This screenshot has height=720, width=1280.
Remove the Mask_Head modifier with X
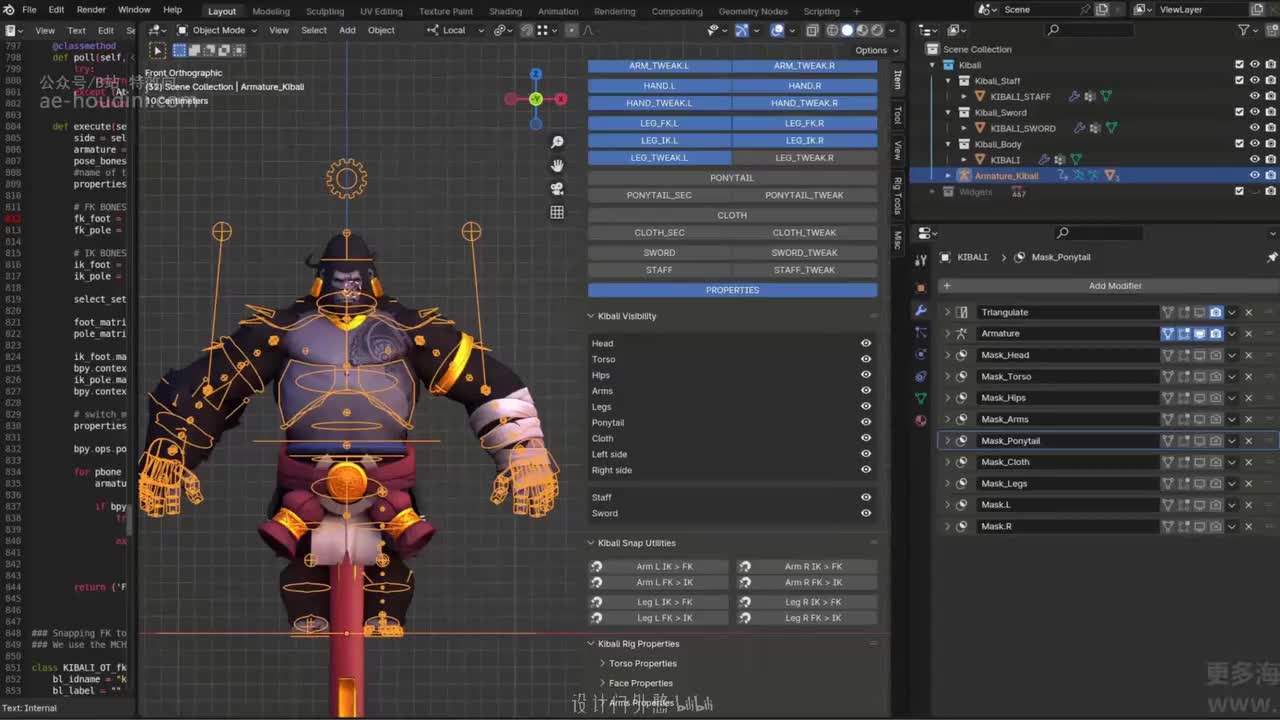pos(1248,355)
